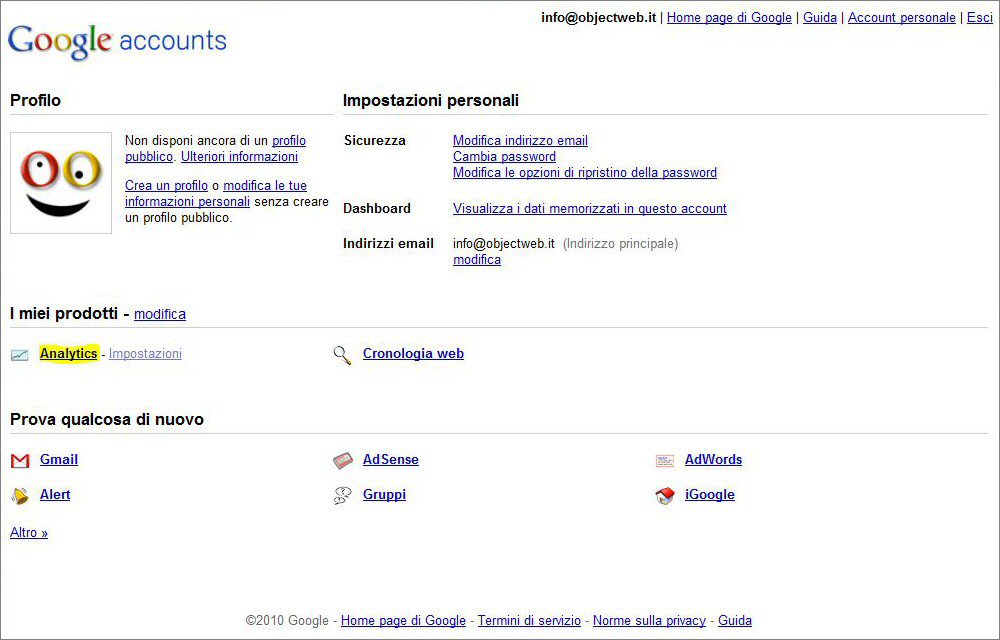This screenshot has height=640, width=1000.
Task: Sign out using the Esci link
Action: [979, 18]
